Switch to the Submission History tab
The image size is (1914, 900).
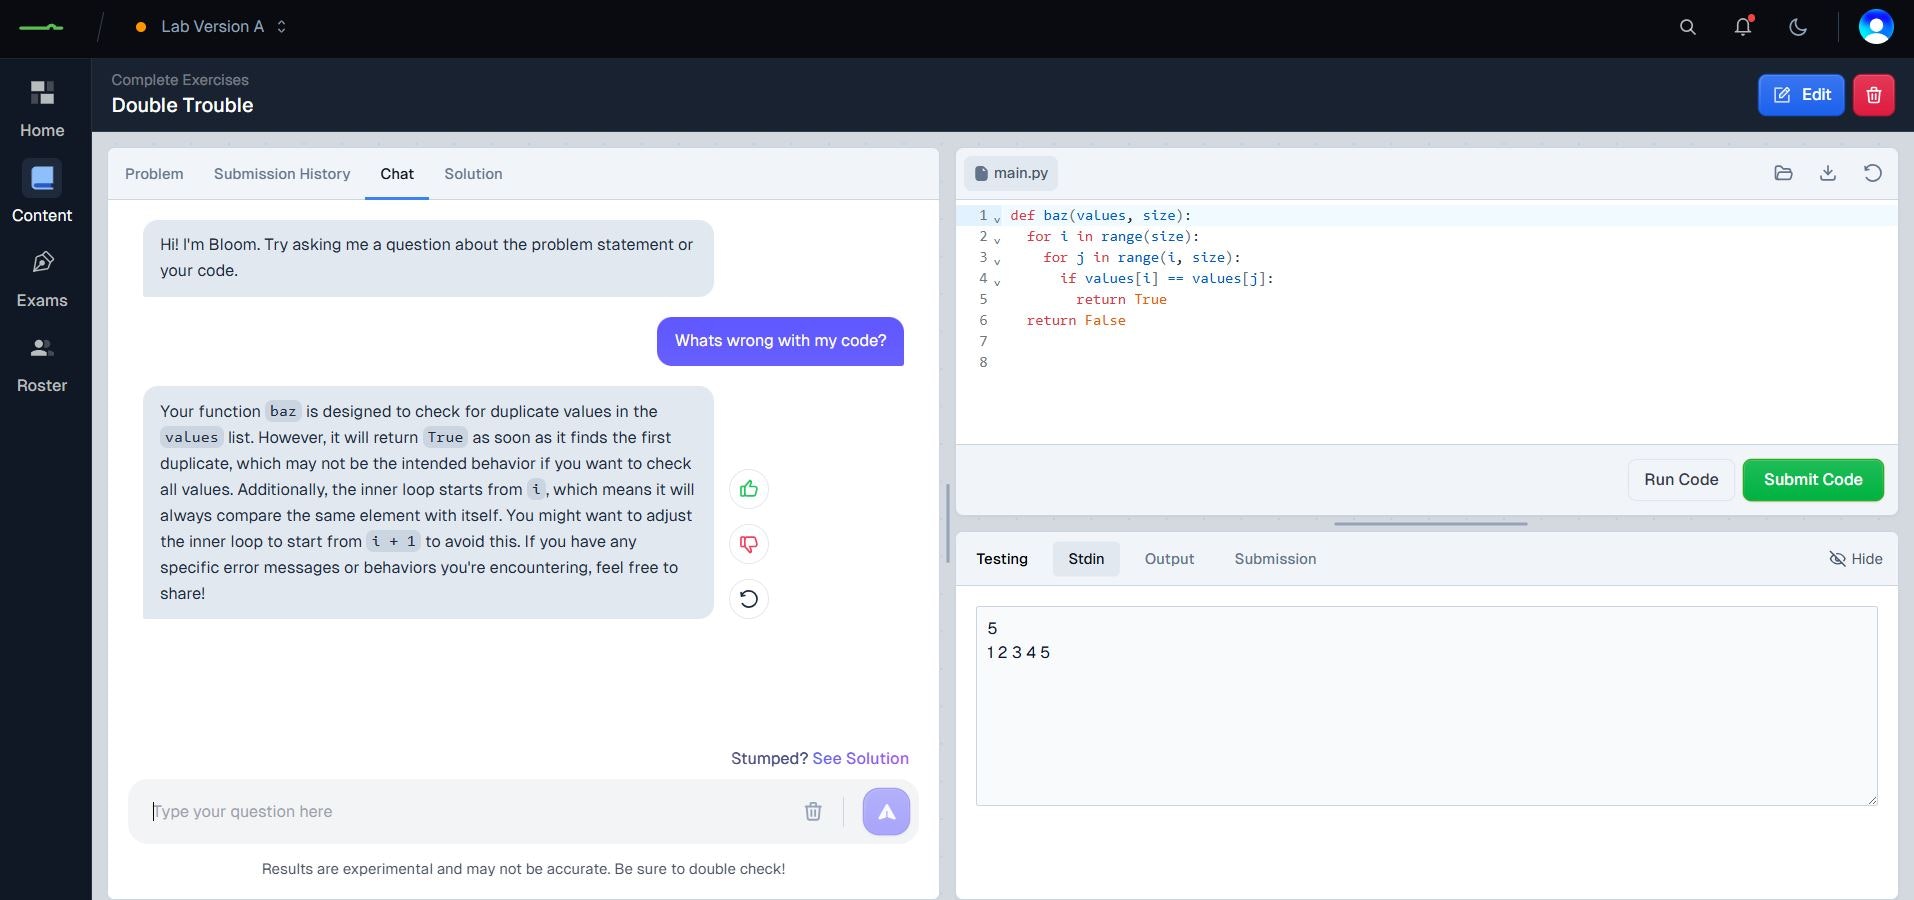click(281, 174)
